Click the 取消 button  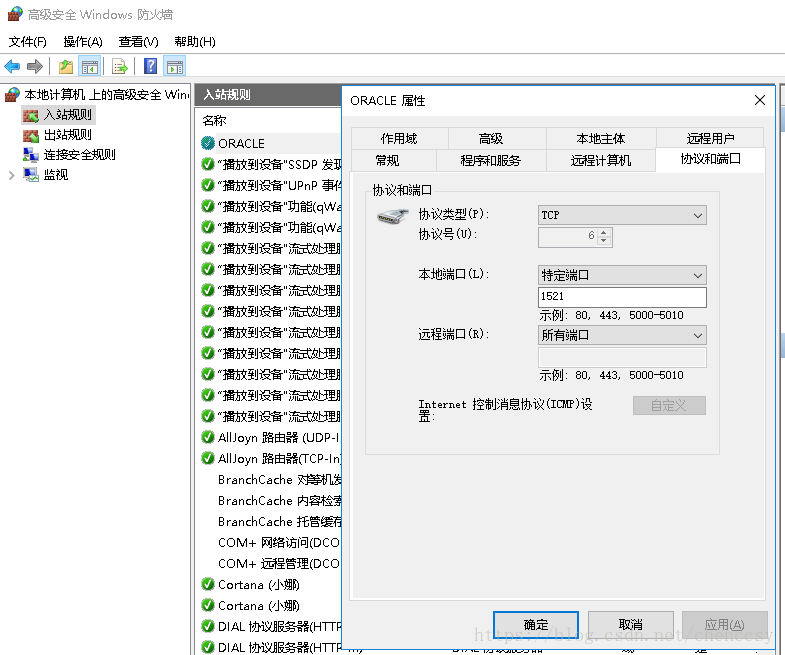coord(630,624)
